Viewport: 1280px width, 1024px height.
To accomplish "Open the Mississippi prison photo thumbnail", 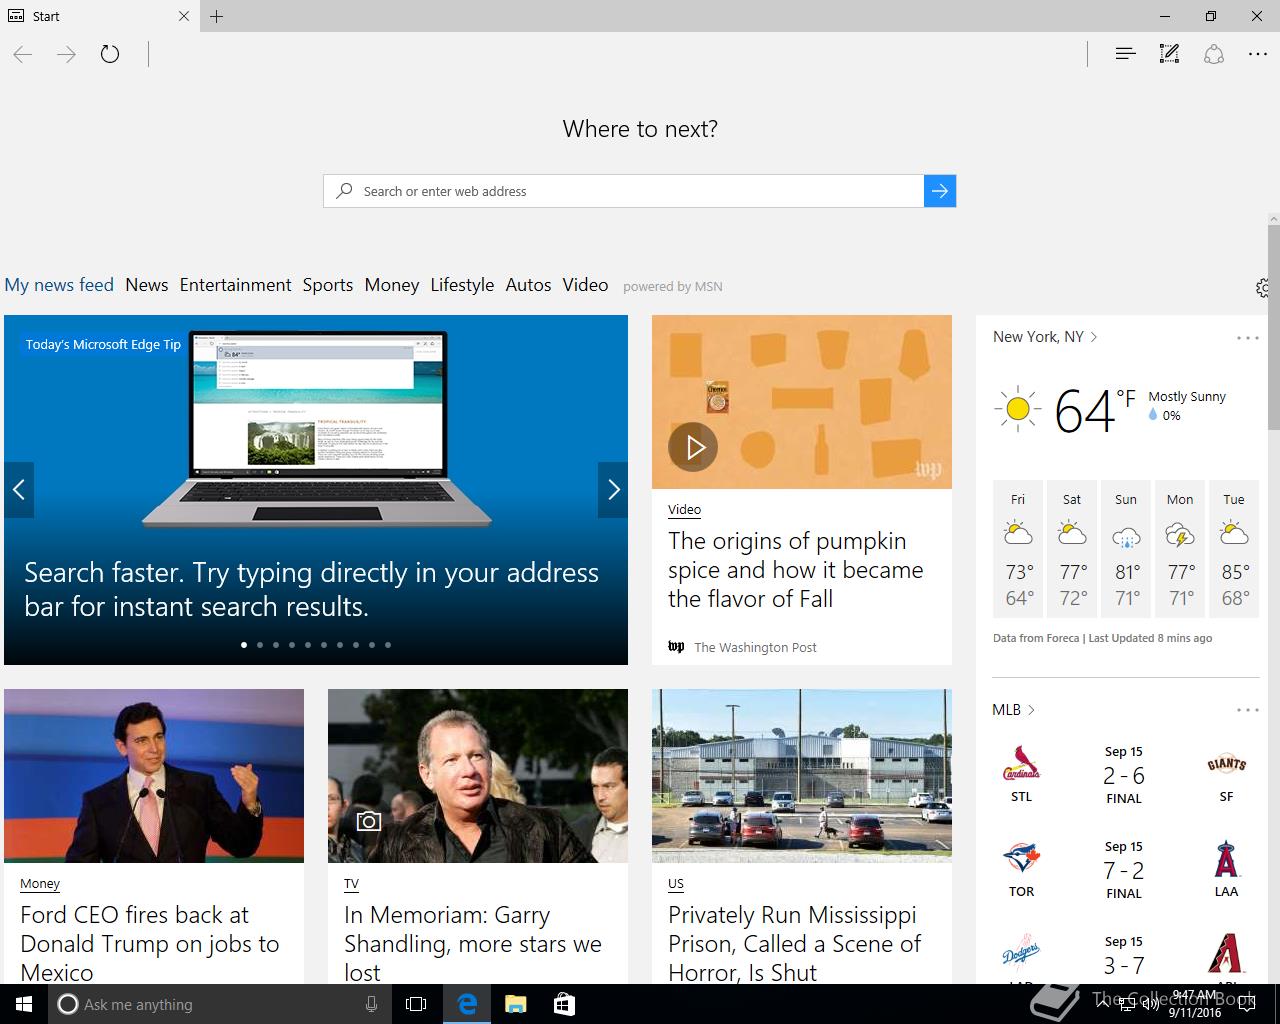I will click(x=802, y=776).
